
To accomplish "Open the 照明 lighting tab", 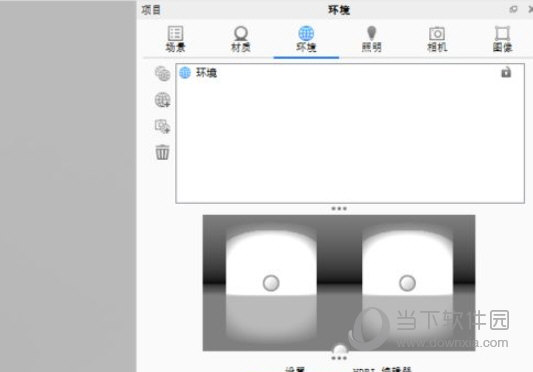I will coord(372,39).
